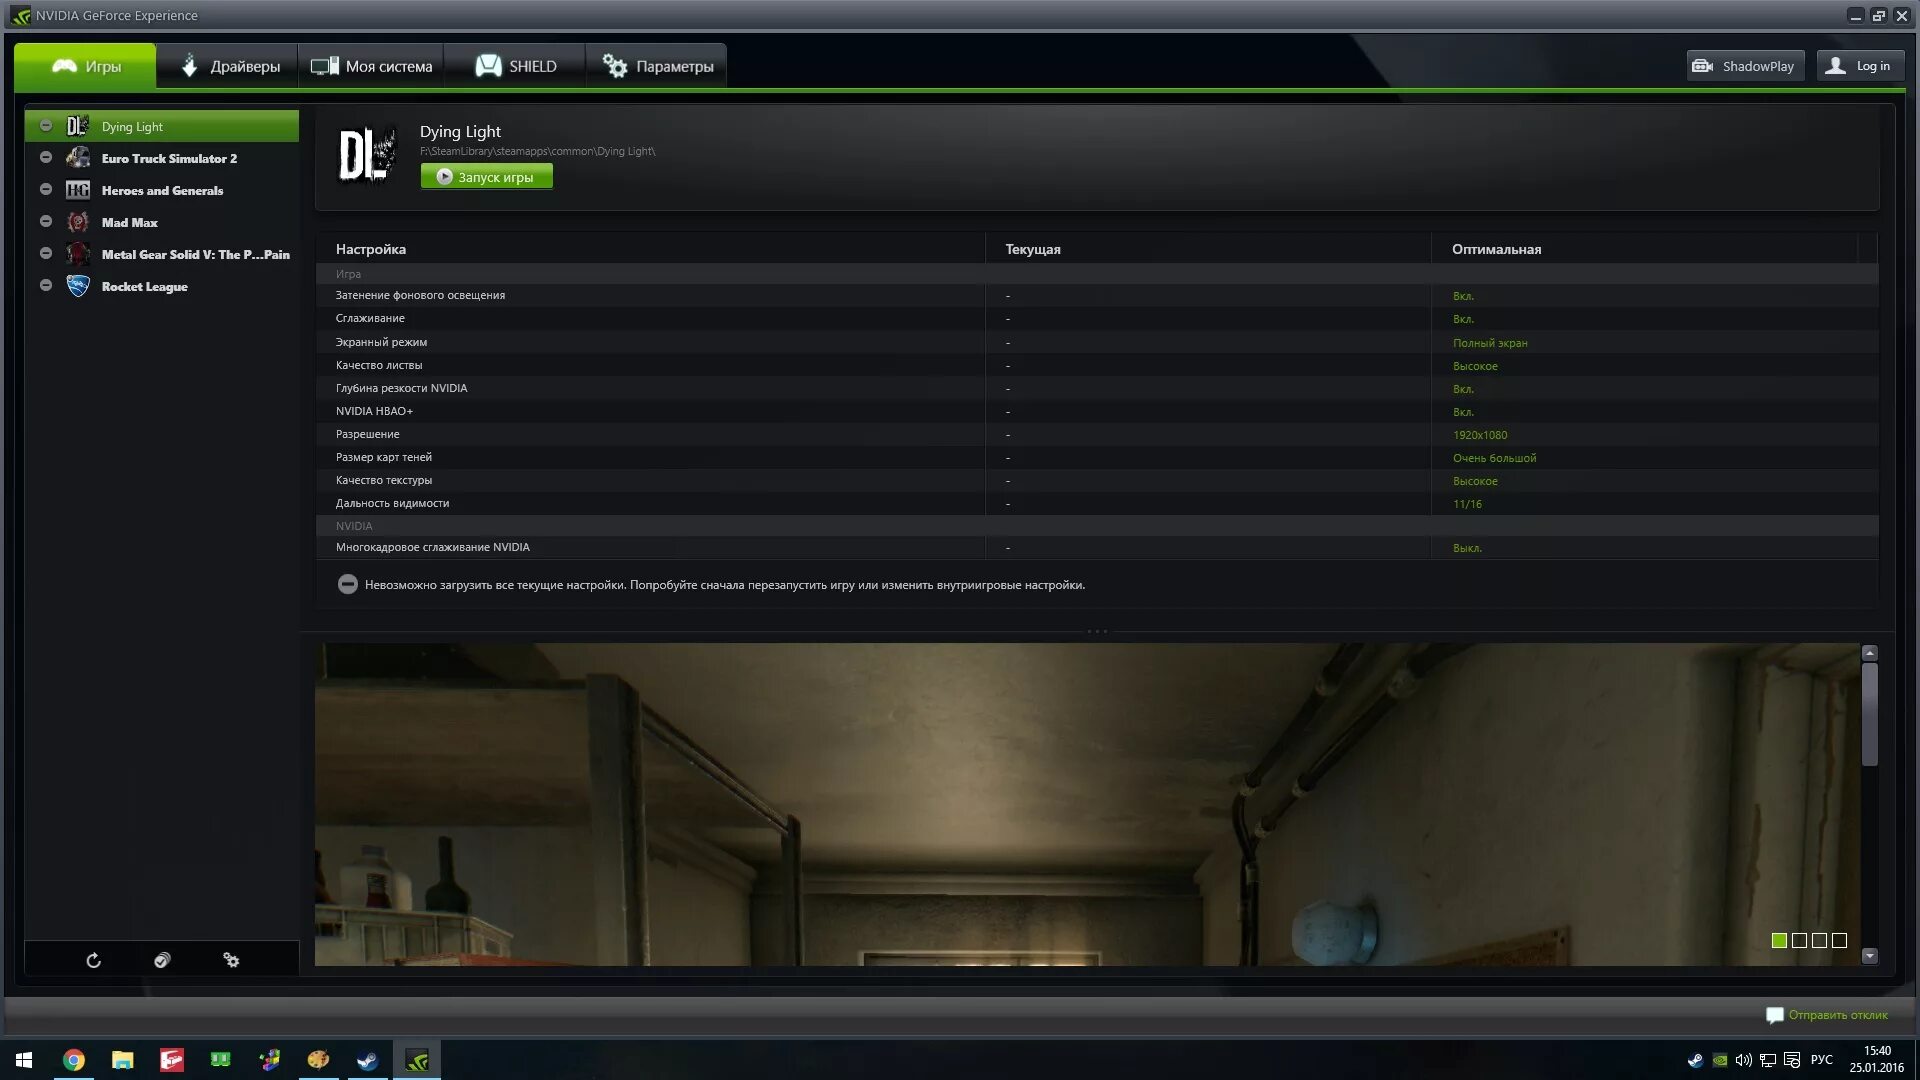The height and width of the screenshot is (1080, 1920).
Task: Click the 1920x1080 optimal resolution value
Action: [x=1480, y=435]
